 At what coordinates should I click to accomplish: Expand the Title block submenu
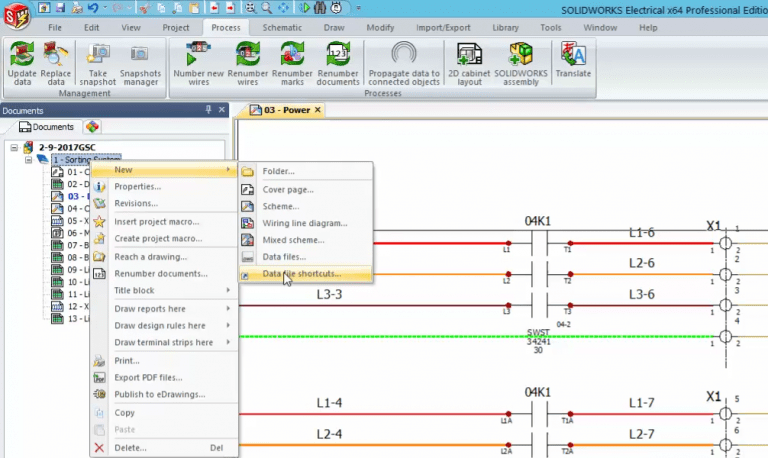pyautogui.click(x=134, y=290)
